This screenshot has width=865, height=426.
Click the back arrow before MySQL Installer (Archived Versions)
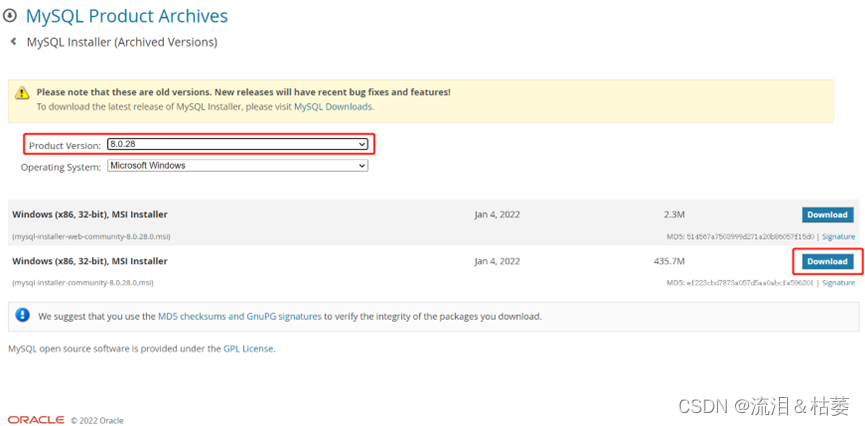click(13, 41)
